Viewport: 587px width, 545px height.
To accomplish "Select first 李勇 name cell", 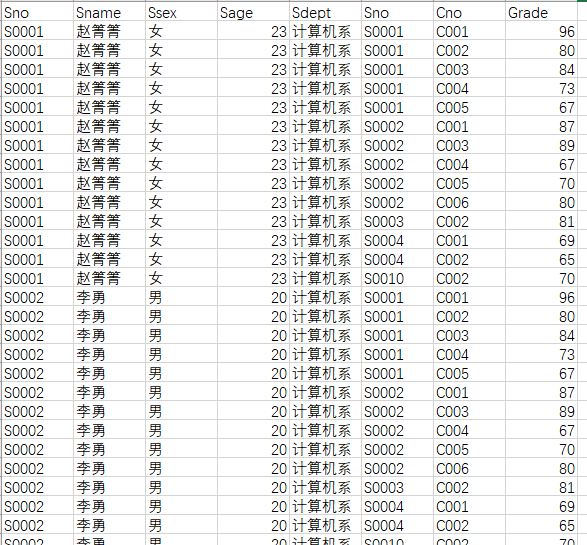I will point(109,298).
